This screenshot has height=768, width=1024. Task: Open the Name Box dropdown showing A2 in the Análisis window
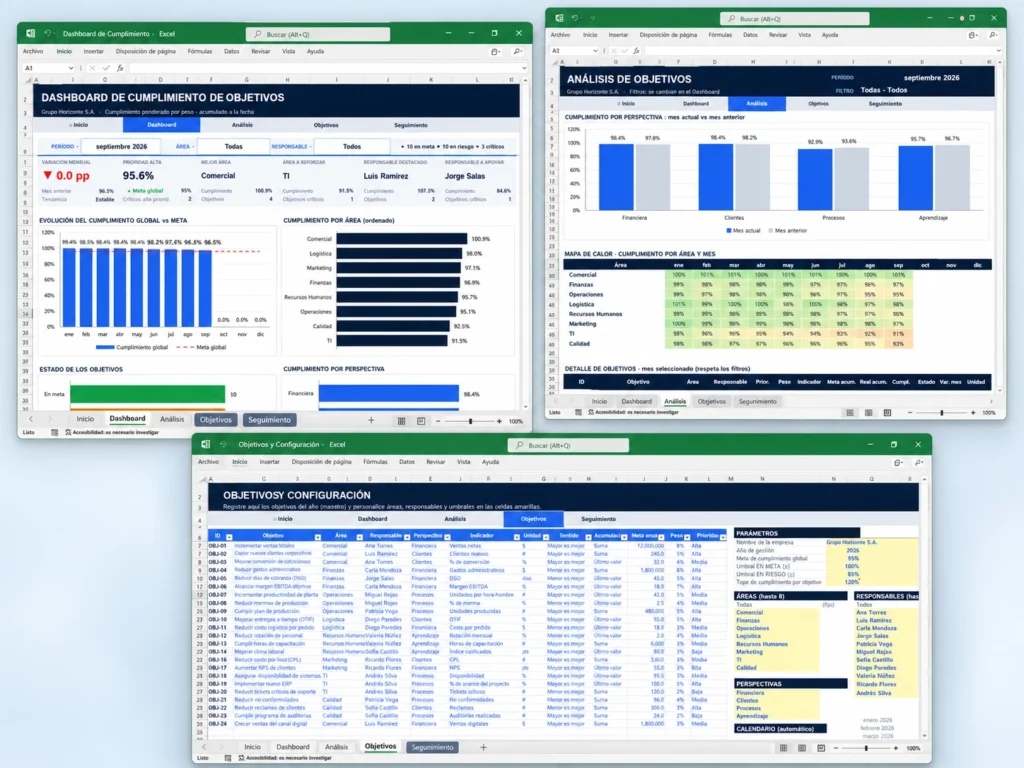[x=595, y=50]
